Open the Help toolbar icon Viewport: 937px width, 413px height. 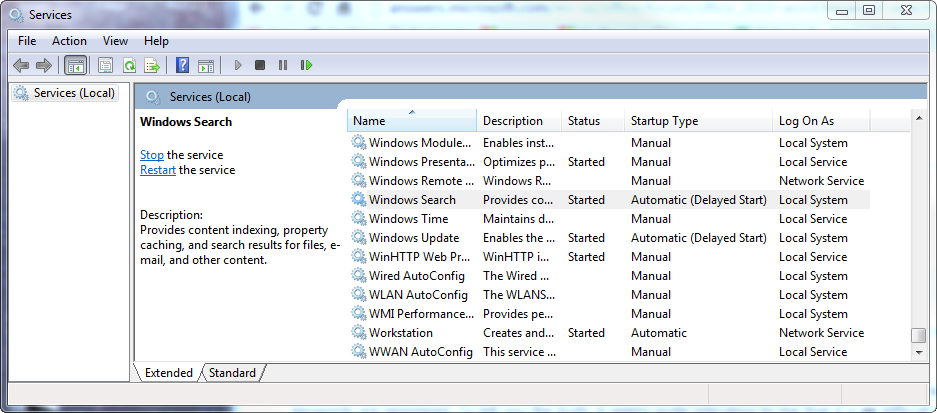pos(183,65)
